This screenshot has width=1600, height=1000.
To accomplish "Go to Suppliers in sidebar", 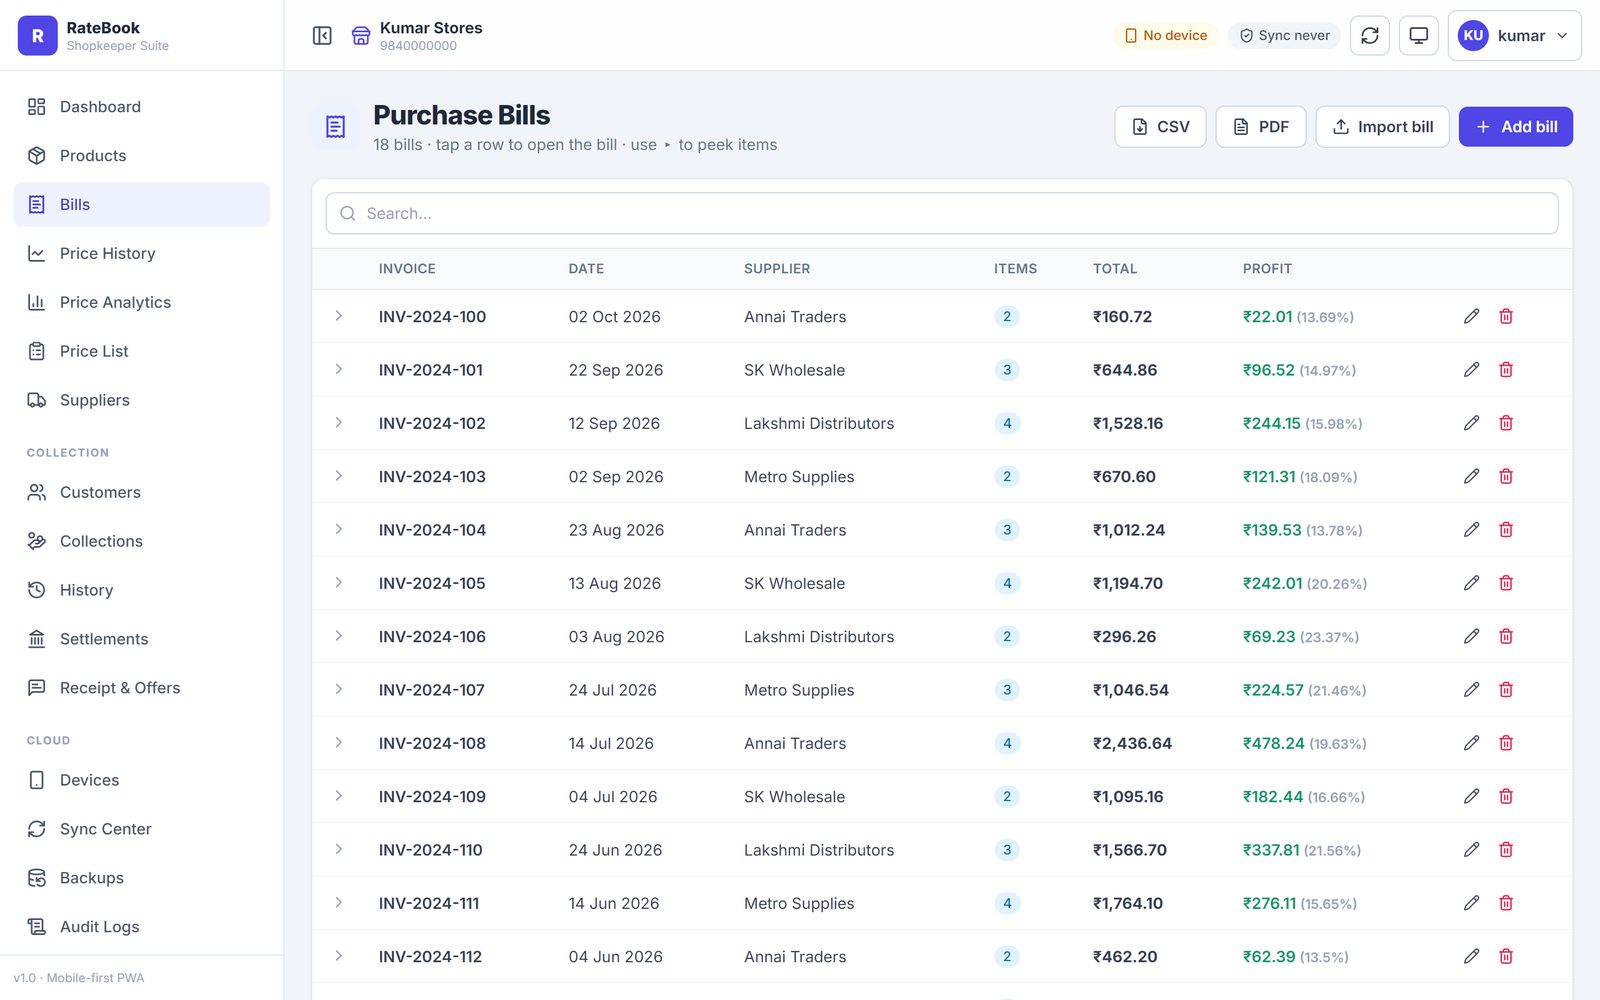I will 141,400.
